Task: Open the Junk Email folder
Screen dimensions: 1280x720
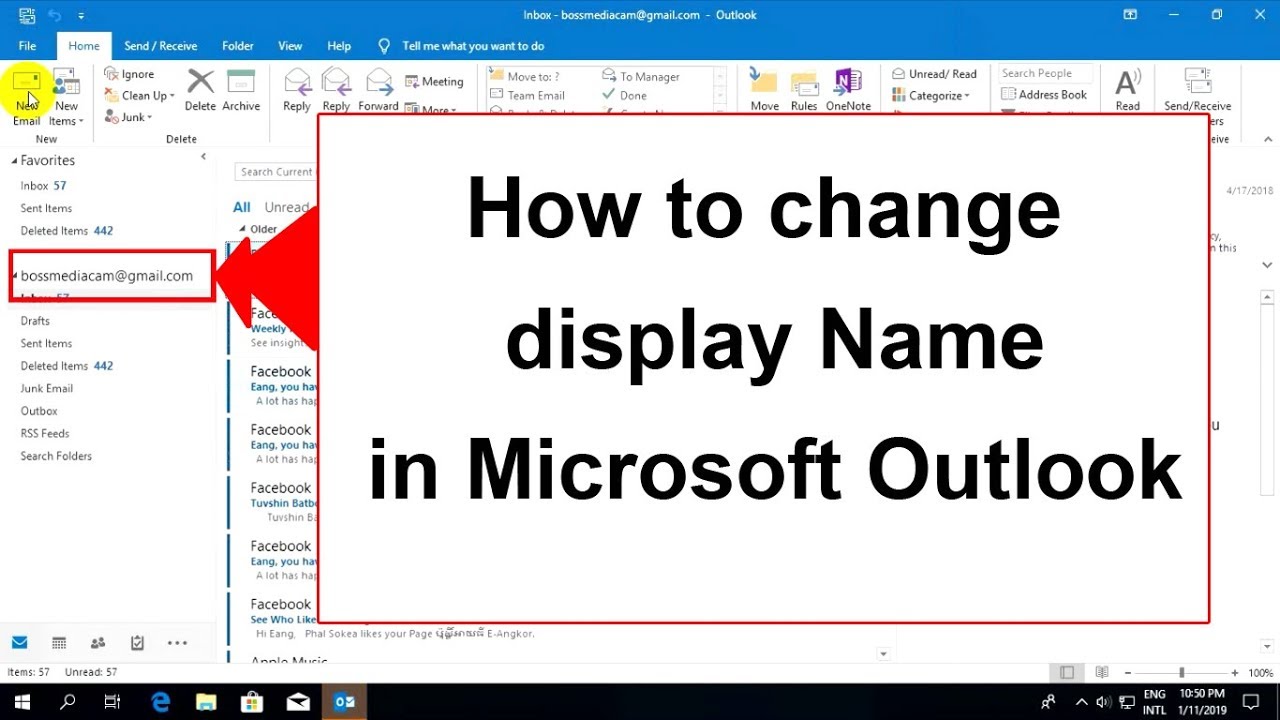Action: coord(47,388)
